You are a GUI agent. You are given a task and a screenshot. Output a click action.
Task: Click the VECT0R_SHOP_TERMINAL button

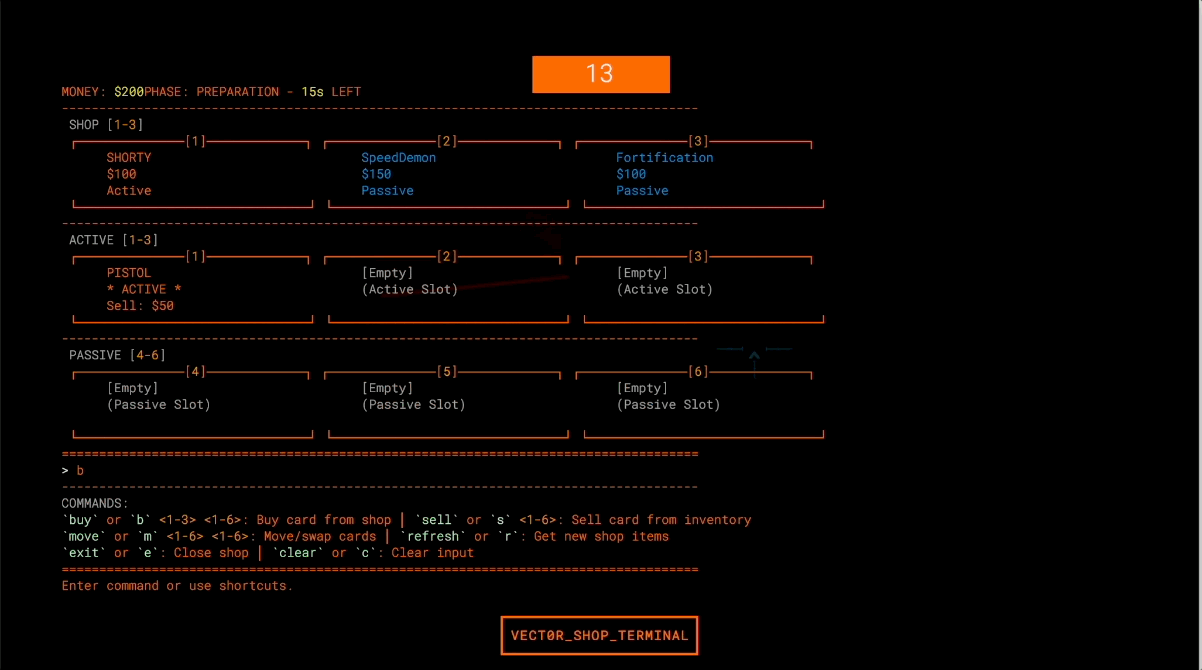[x=599, y=636]
